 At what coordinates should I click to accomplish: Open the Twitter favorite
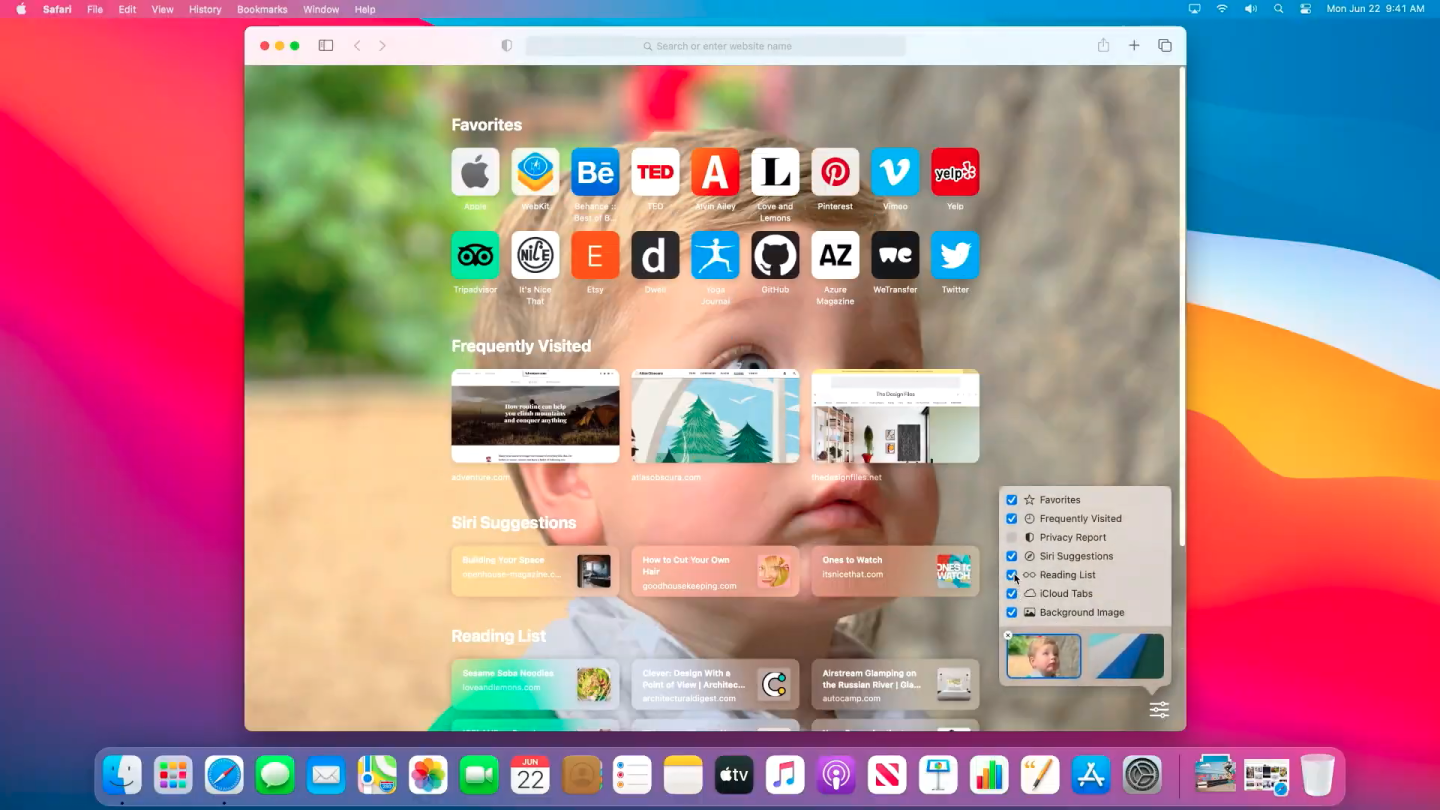tap(955, 255)
